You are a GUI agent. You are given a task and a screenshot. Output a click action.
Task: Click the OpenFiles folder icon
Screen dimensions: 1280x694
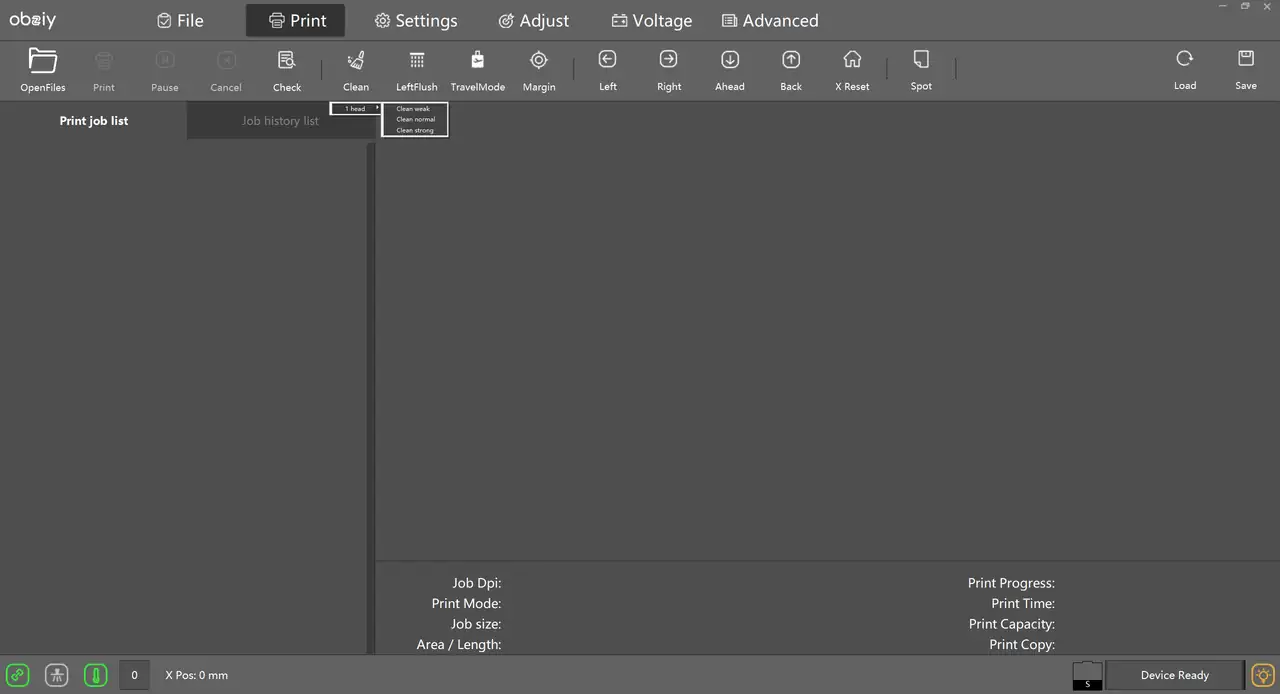click(43, 61)
